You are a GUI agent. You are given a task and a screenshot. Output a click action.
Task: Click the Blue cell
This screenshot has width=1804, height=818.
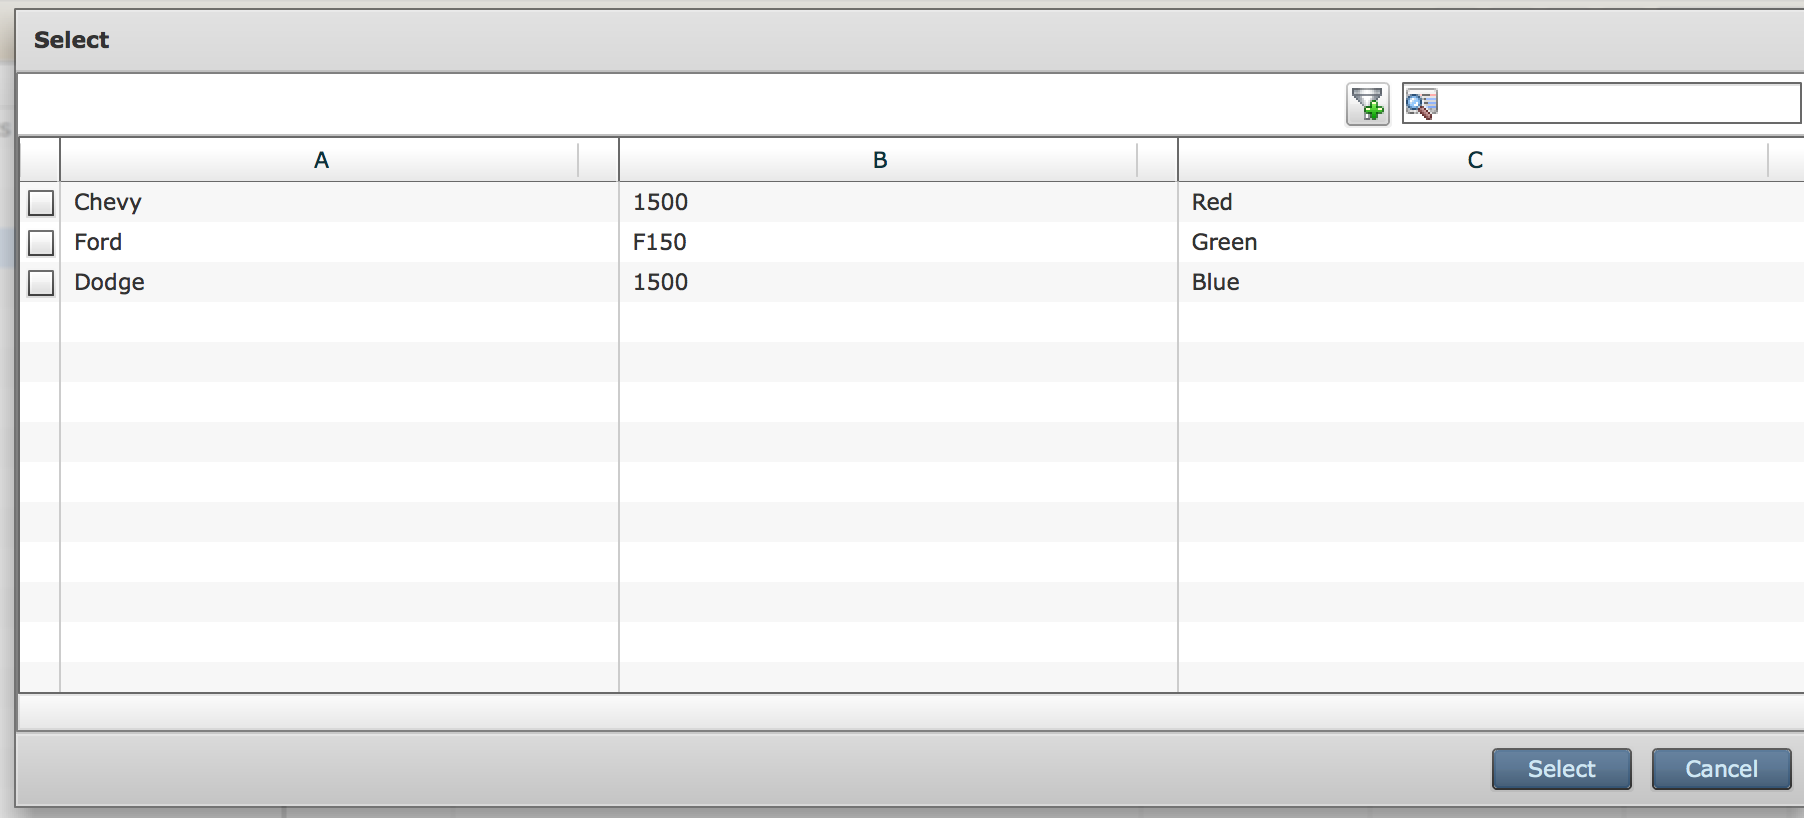click(x=1491, y=282)
